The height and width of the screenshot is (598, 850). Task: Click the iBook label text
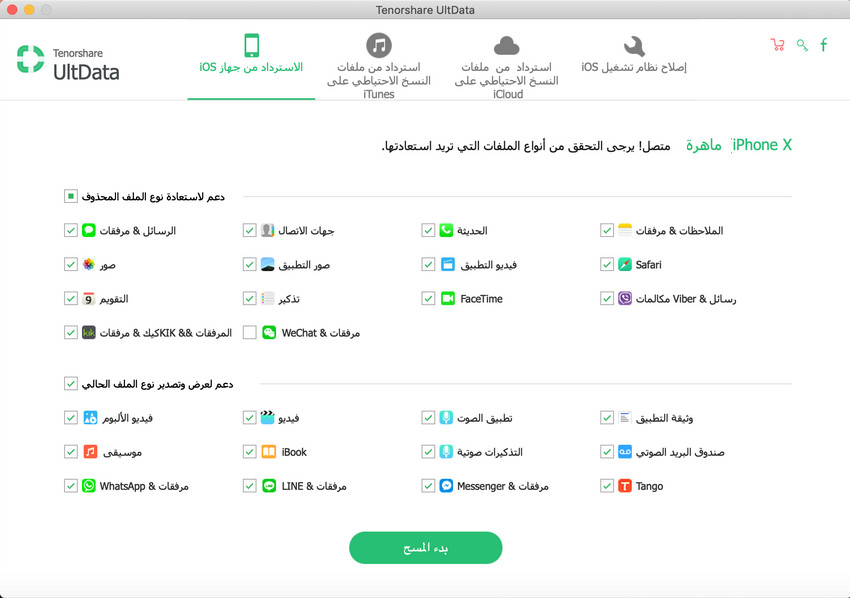click(x=294, y=452)
